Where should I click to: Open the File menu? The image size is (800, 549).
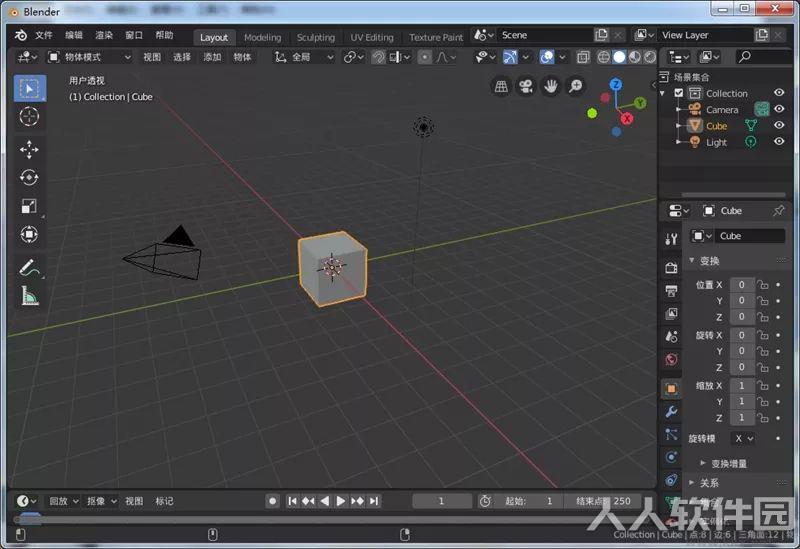click(x=43, y=35)
